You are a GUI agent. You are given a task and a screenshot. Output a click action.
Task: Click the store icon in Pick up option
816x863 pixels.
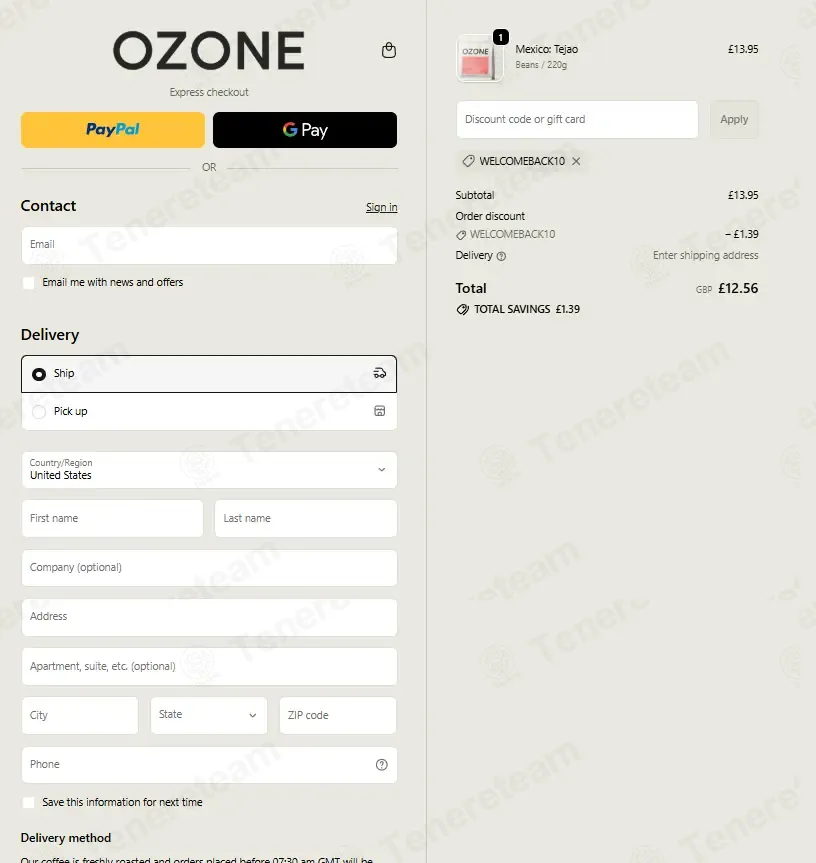pyautogui.click(x=380, y=411)
